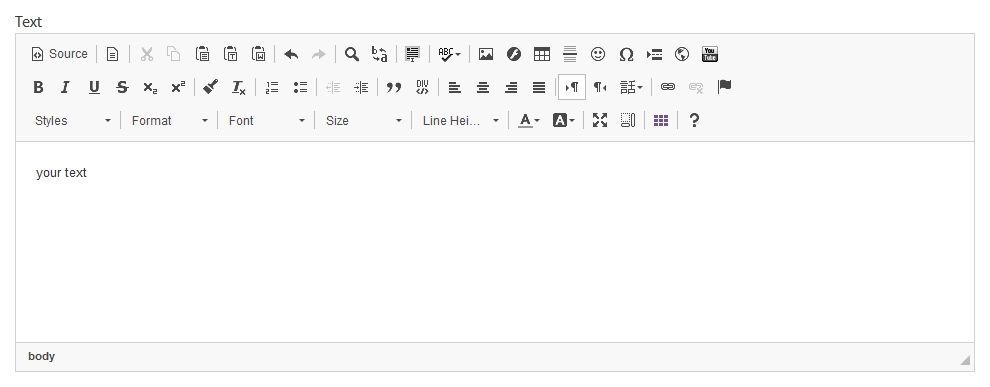The image size is (990, 387).
Task: Click the Copy Formatting brush icon
Action: (x=211, y=87)
